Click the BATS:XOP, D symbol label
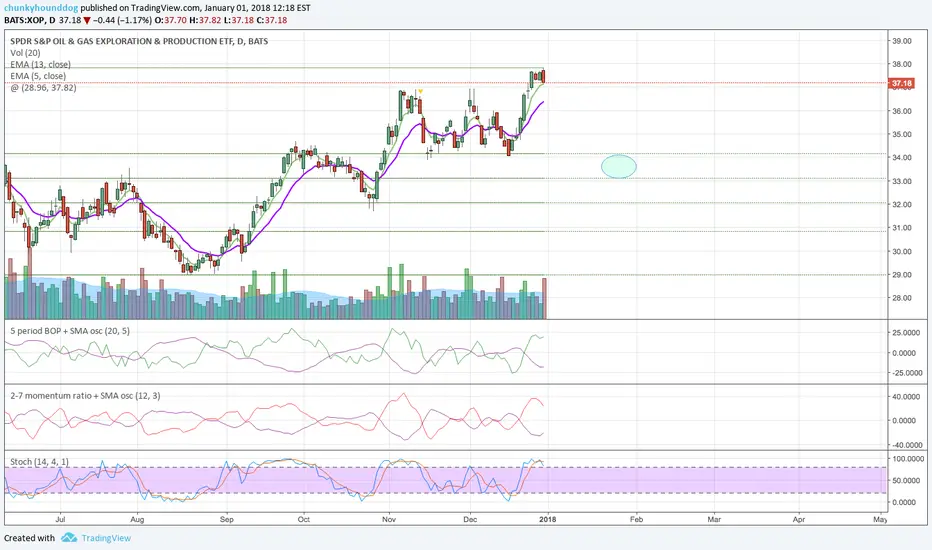 (30, 20)
